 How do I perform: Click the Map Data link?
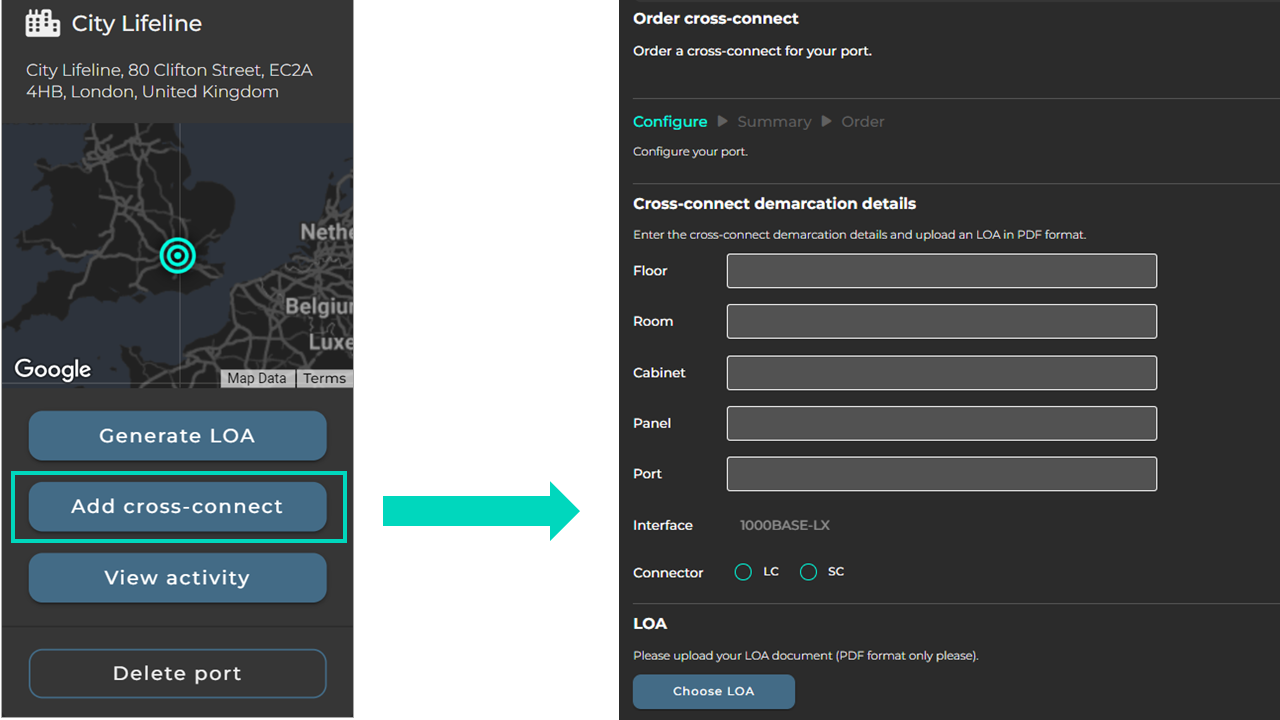click(257, 378)
